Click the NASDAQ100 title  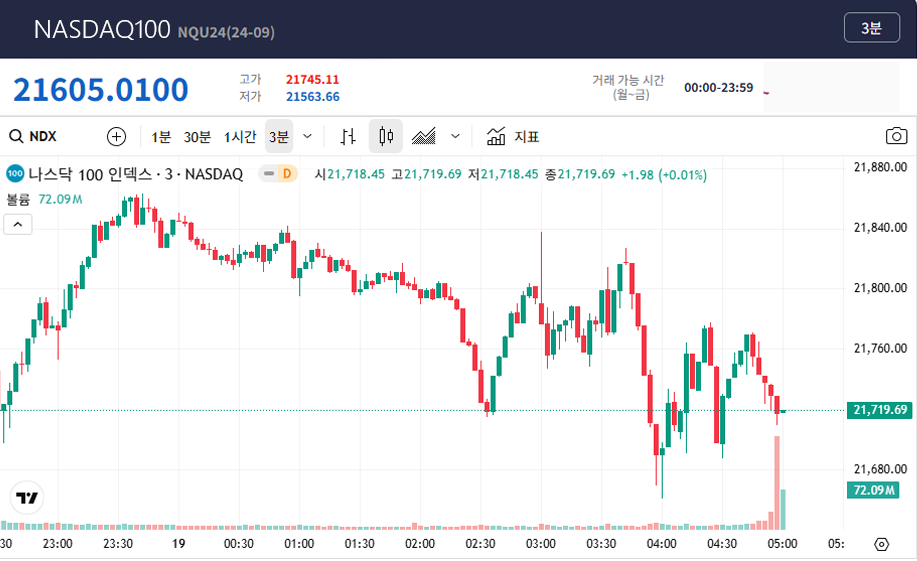(102, 30)
